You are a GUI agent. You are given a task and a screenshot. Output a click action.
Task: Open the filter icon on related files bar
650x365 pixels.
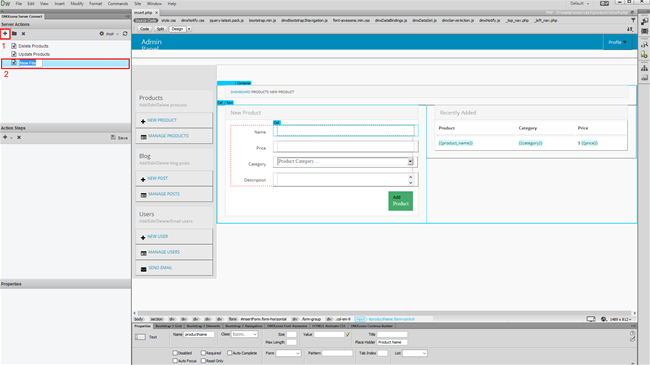click(x=633, y=20)
